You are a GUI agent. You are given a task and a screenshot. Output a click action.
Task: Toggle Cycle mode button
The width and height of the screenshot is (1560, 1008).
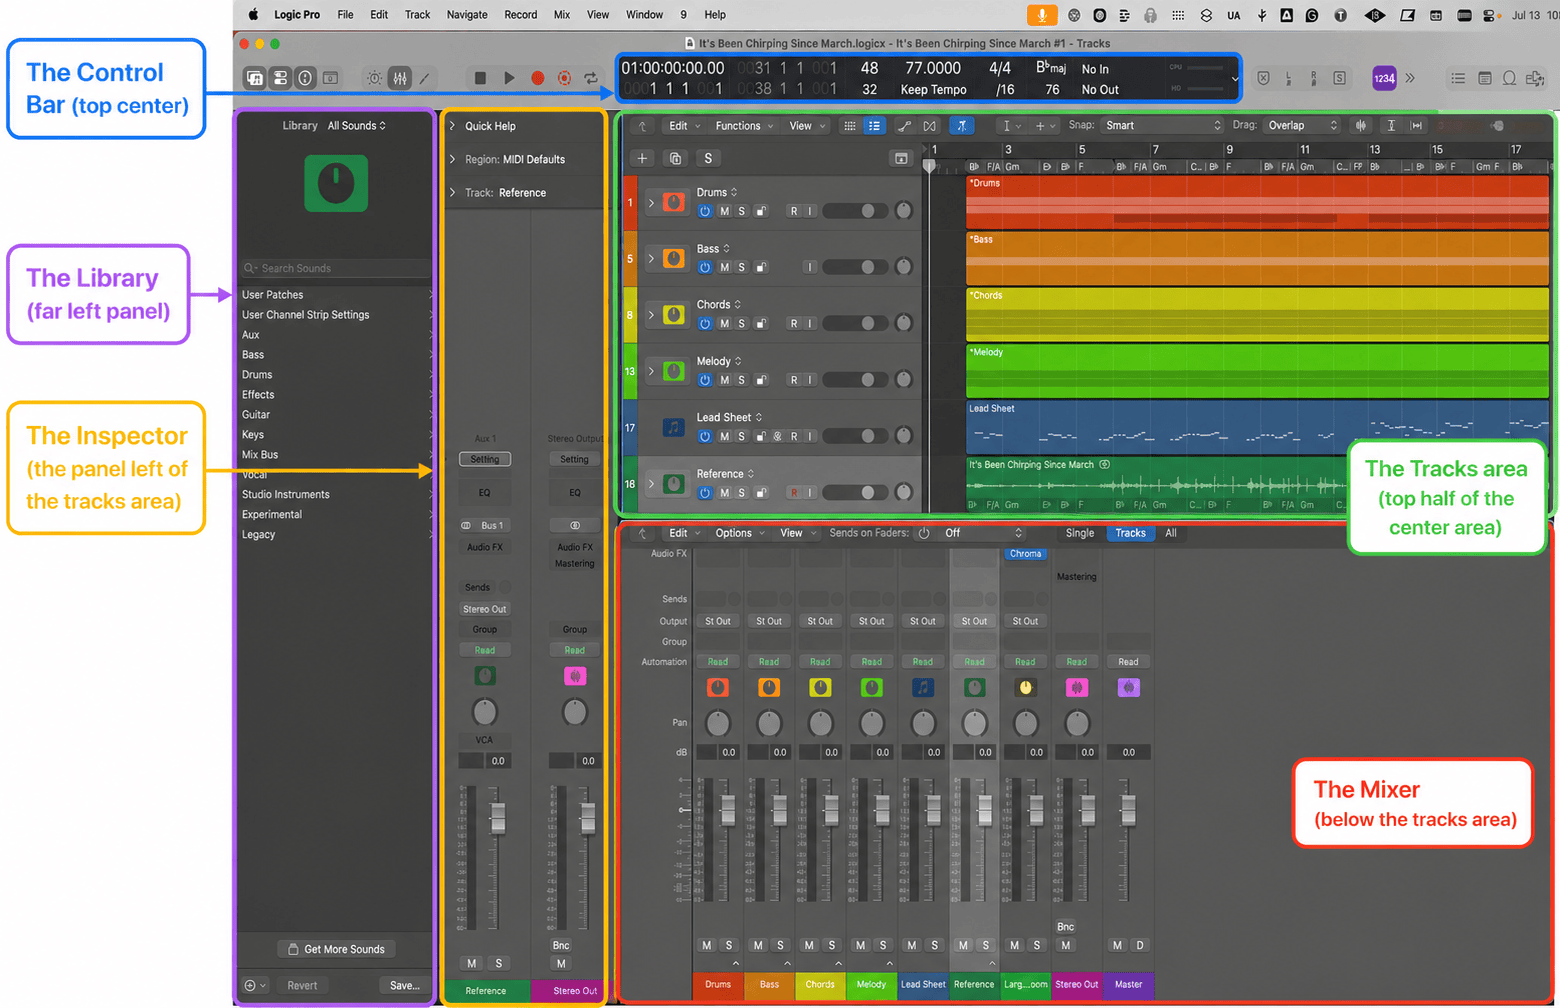point(592,78)
